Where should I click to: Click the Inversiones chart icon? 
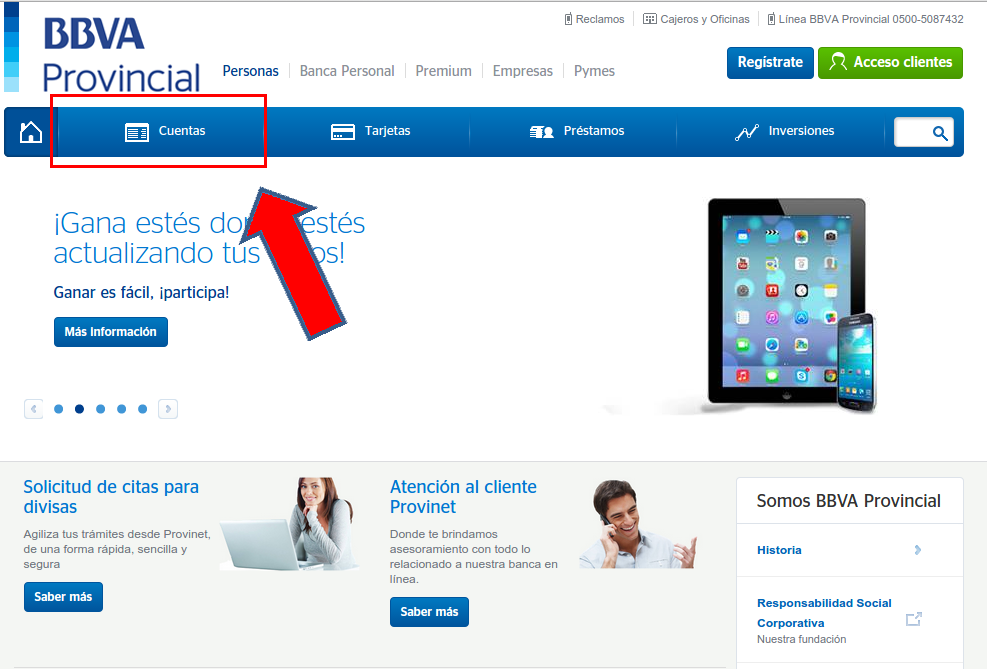(x=747, y=132)
